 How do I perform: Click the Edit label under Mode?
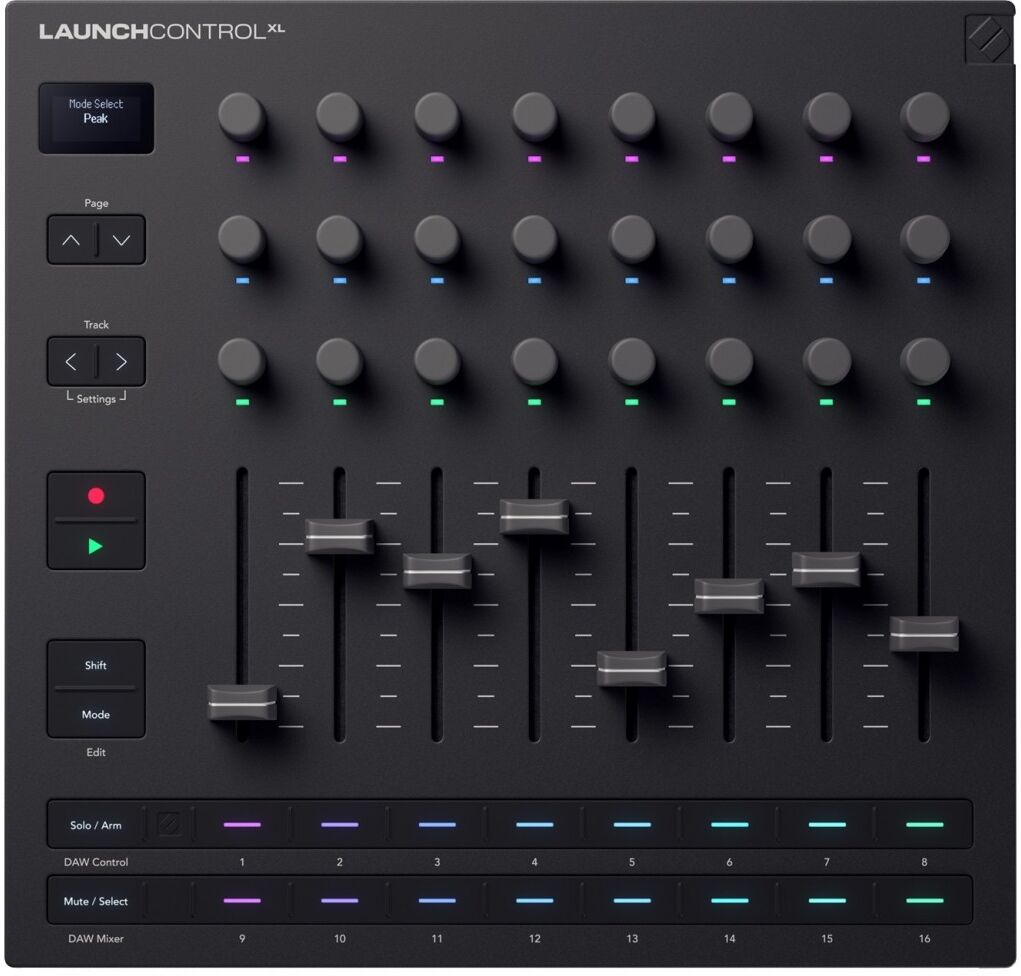point(96,752)
